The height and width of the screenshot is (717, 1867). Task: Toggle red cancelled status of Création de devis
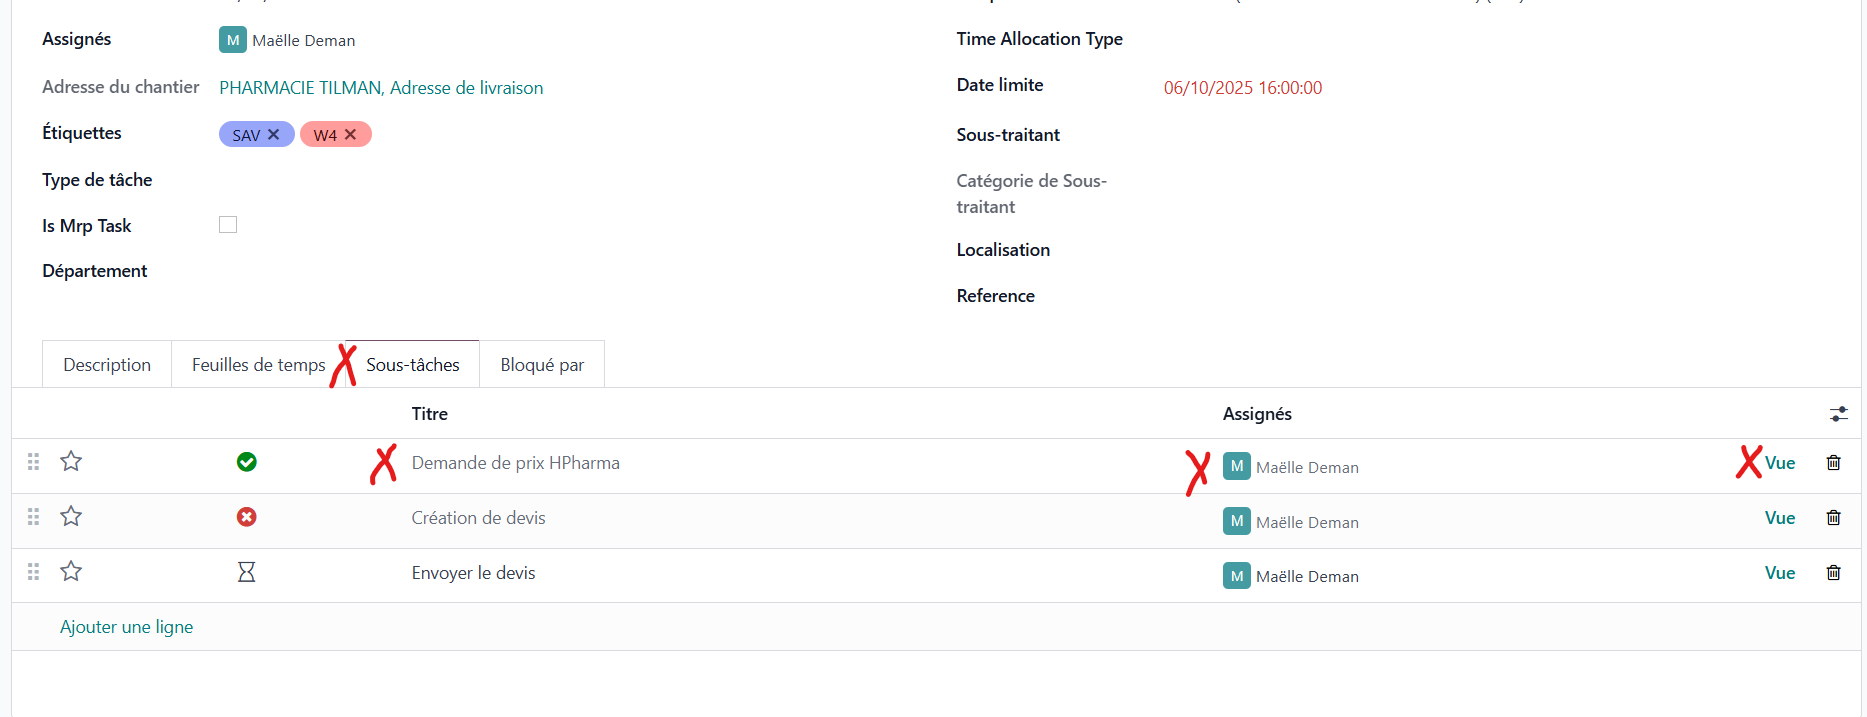[246, 517]
